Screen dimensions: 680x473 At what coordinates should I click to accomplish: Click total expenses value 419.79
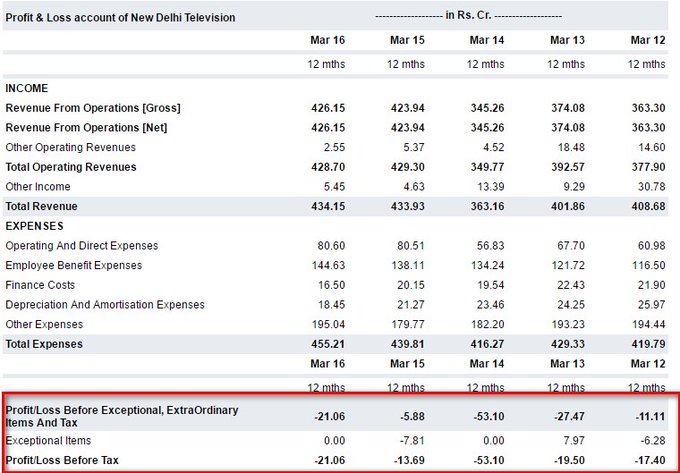click(x=648, y=344)
